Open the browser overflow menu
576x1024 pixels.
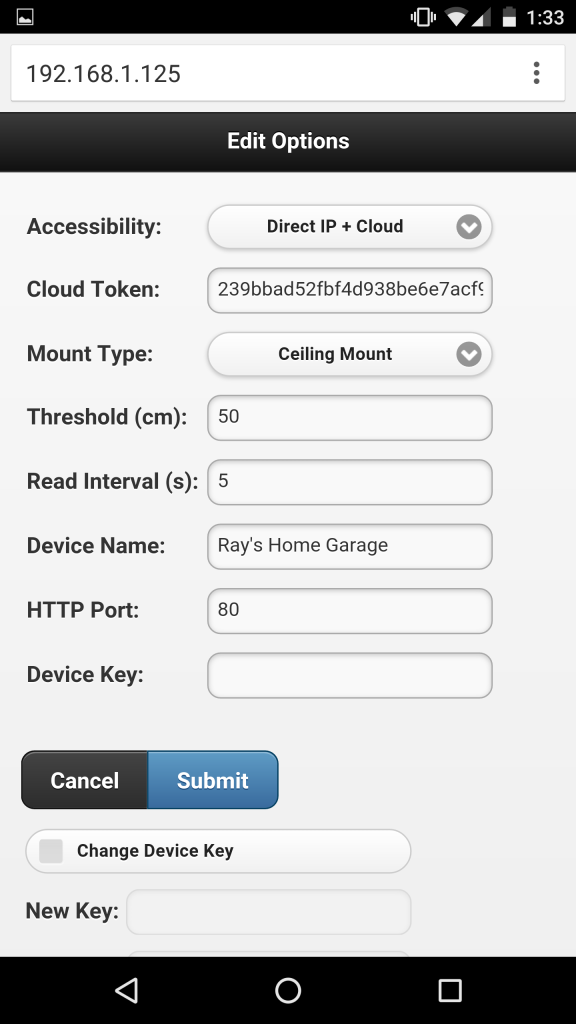click(x=537, y=72)
